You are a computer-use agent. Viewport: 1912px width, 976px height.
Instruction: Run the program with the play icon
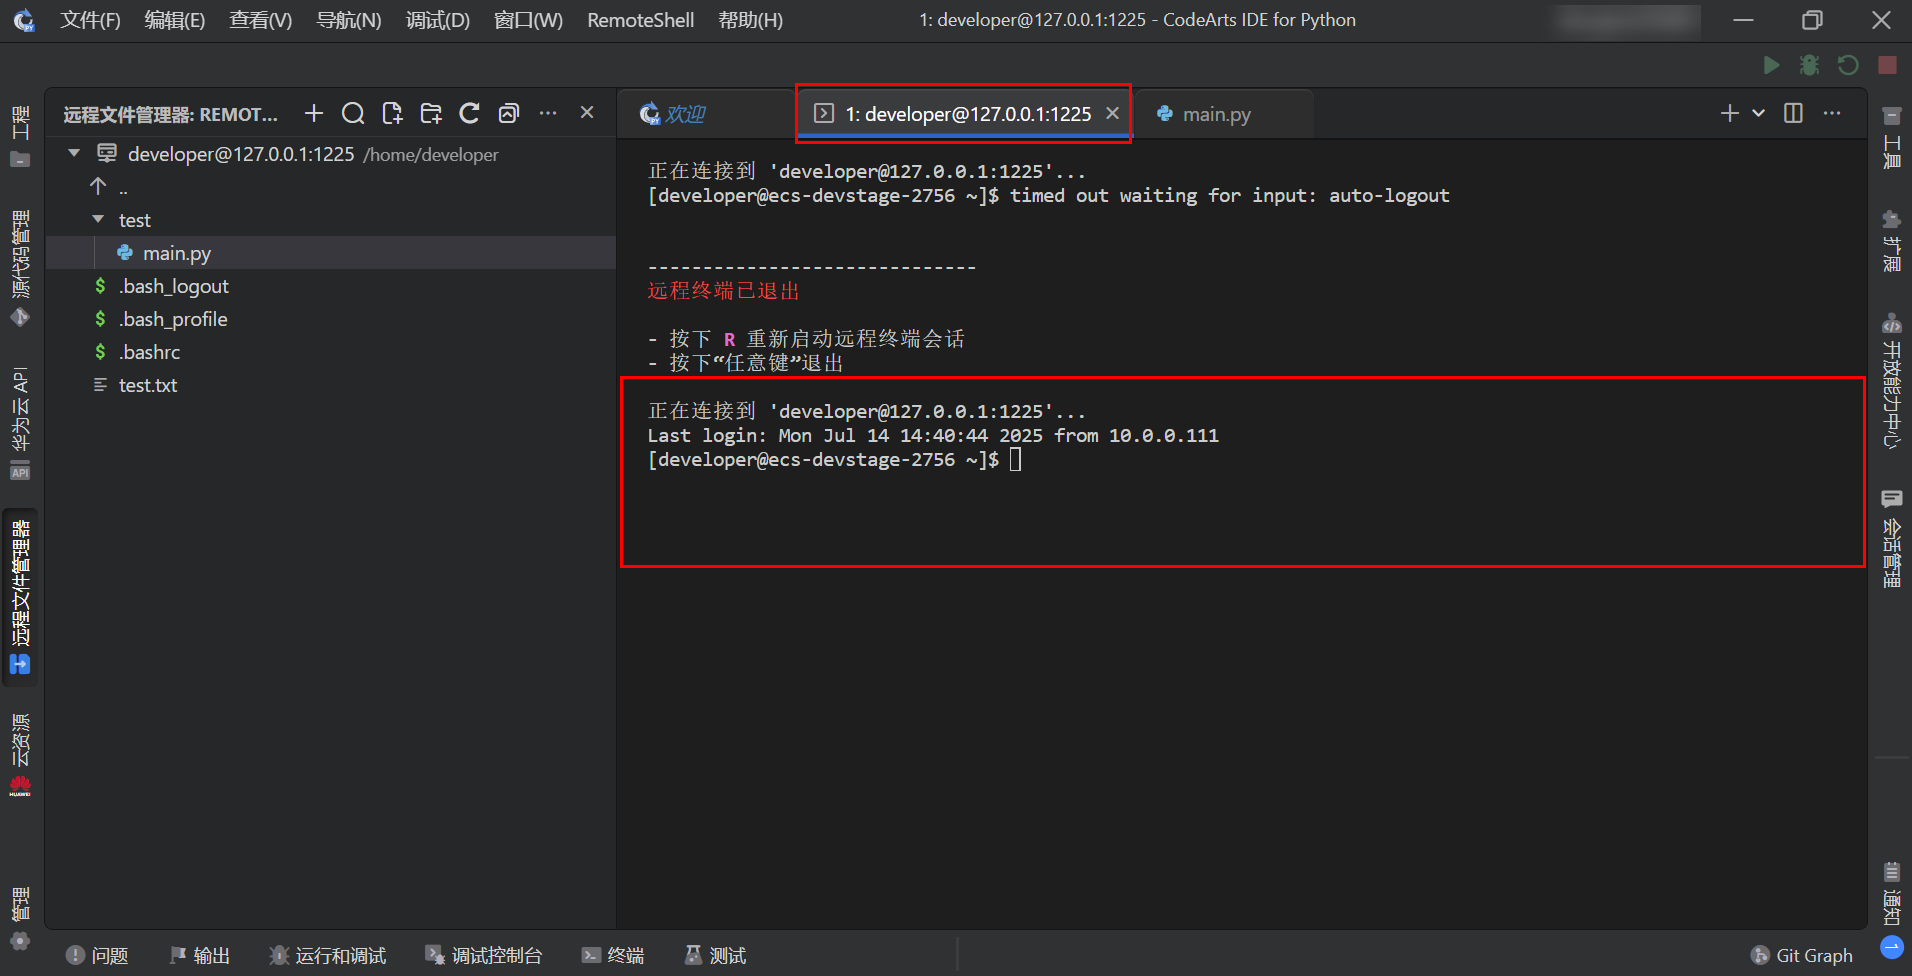point(1770,64)
